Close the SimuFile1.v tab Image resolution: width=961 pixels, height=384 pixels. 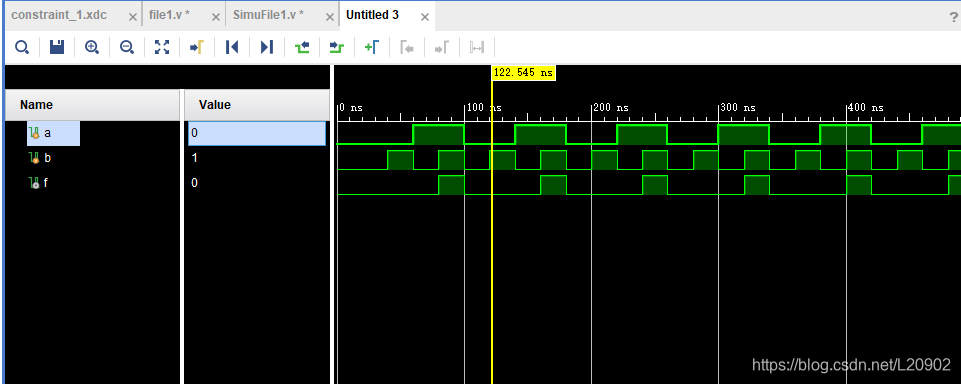click(330, 17)
